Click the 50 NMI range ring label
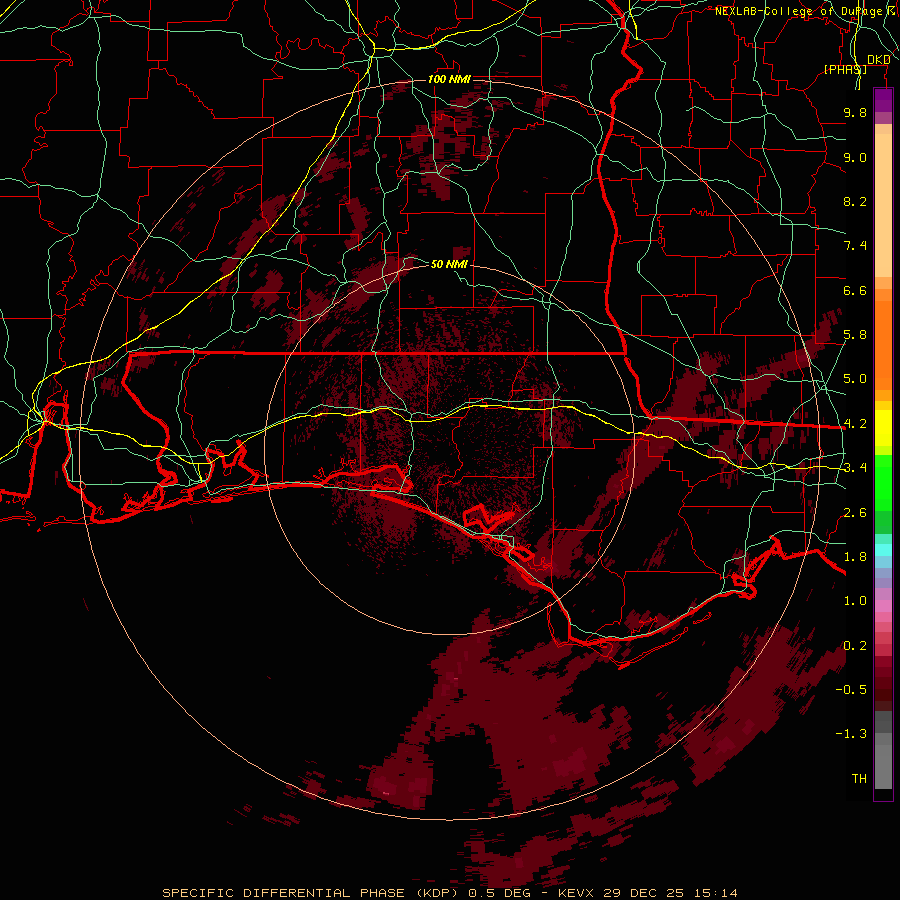This screenshot has height=900, width=900. click(449, 264)
